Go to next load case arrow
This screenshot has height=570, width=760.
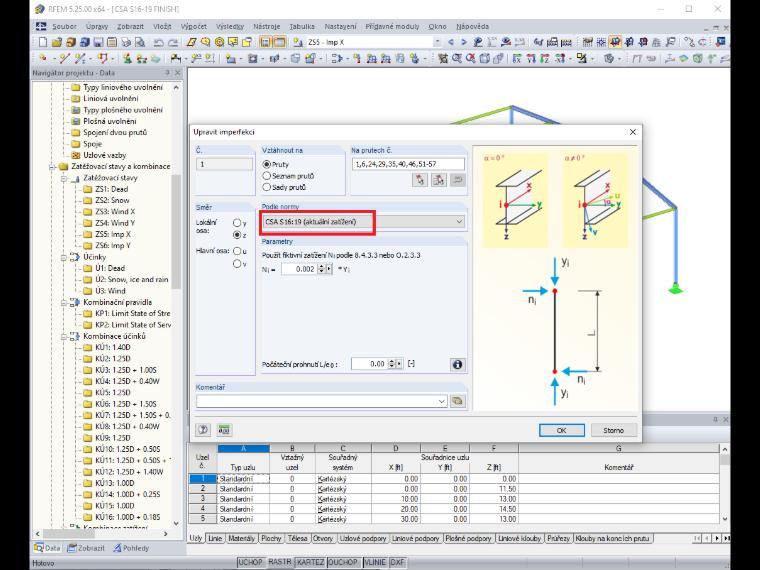tap(464, 42)
